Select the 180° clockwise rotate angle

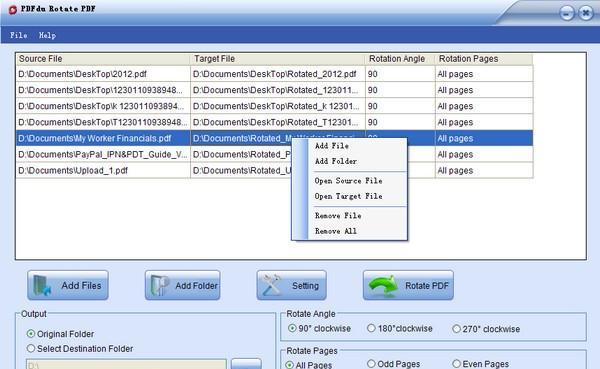[371, 328]
